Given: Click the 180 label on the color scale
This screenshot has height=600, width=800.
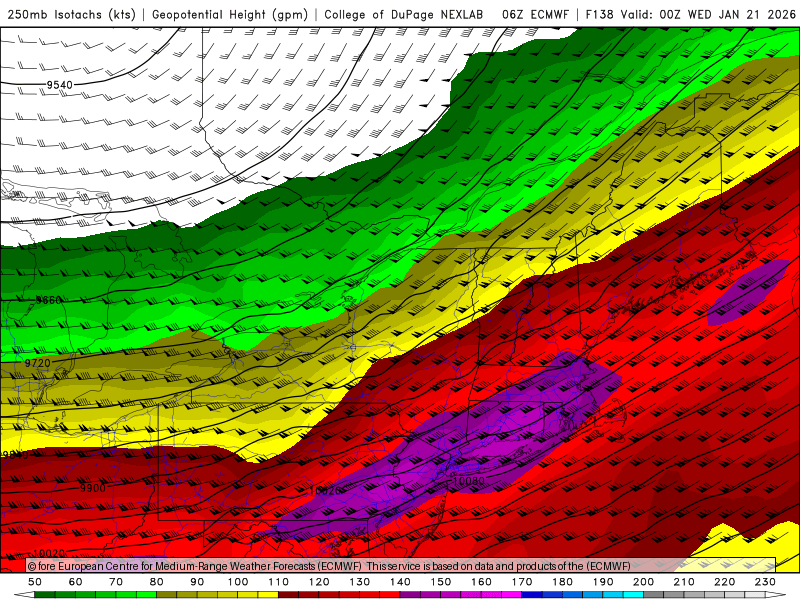Looking at the screenshot, I should pos(562,582).
